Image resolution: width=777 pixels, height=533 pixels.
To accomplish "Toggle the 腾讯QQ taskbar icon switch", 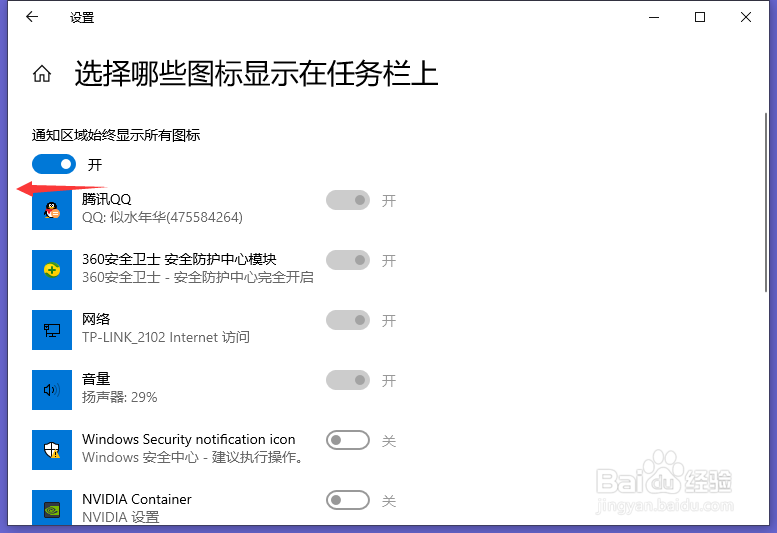I will coord(348,200).
